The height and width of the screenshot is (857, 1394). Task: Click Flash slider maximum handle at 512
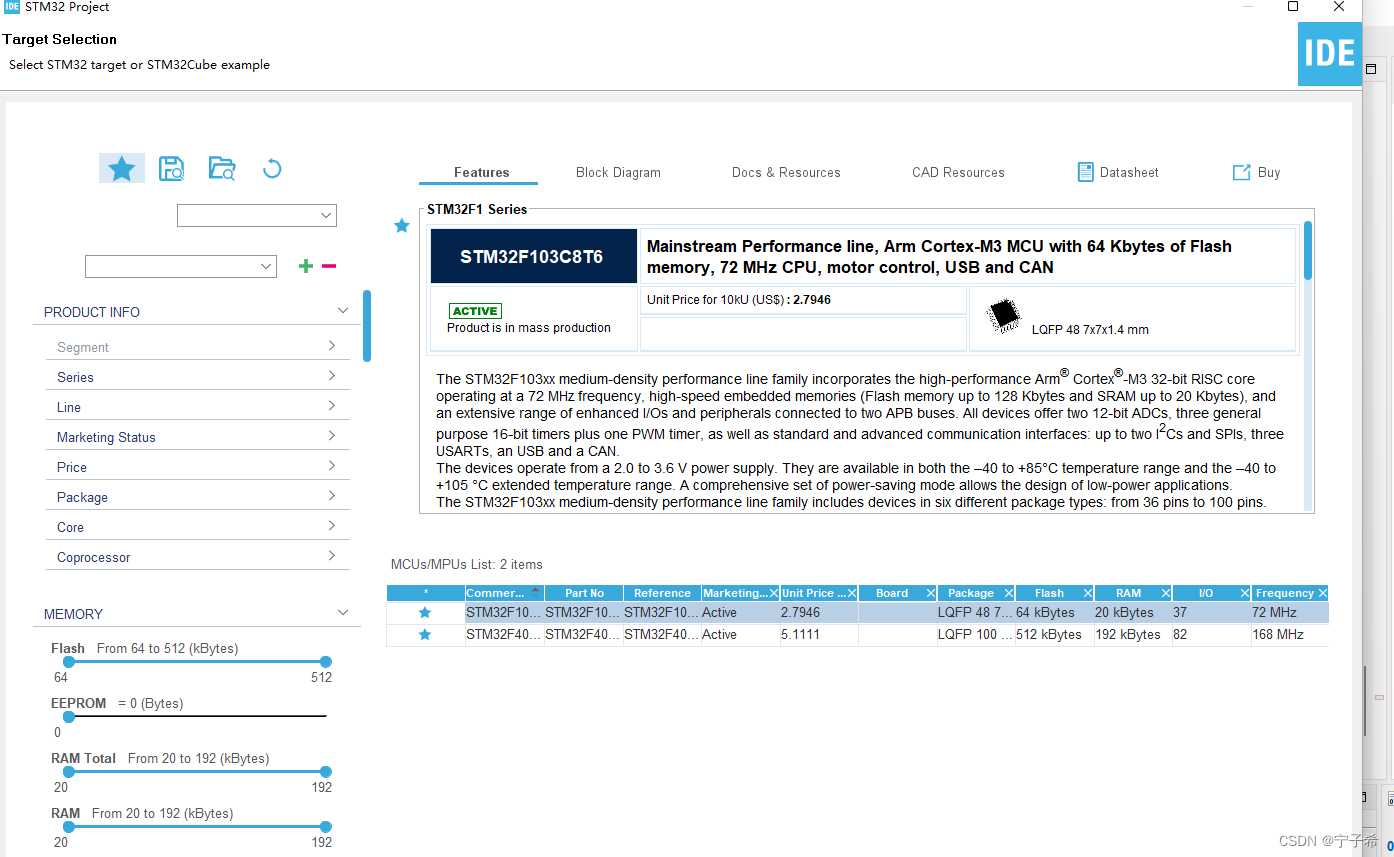click(325, 662)
